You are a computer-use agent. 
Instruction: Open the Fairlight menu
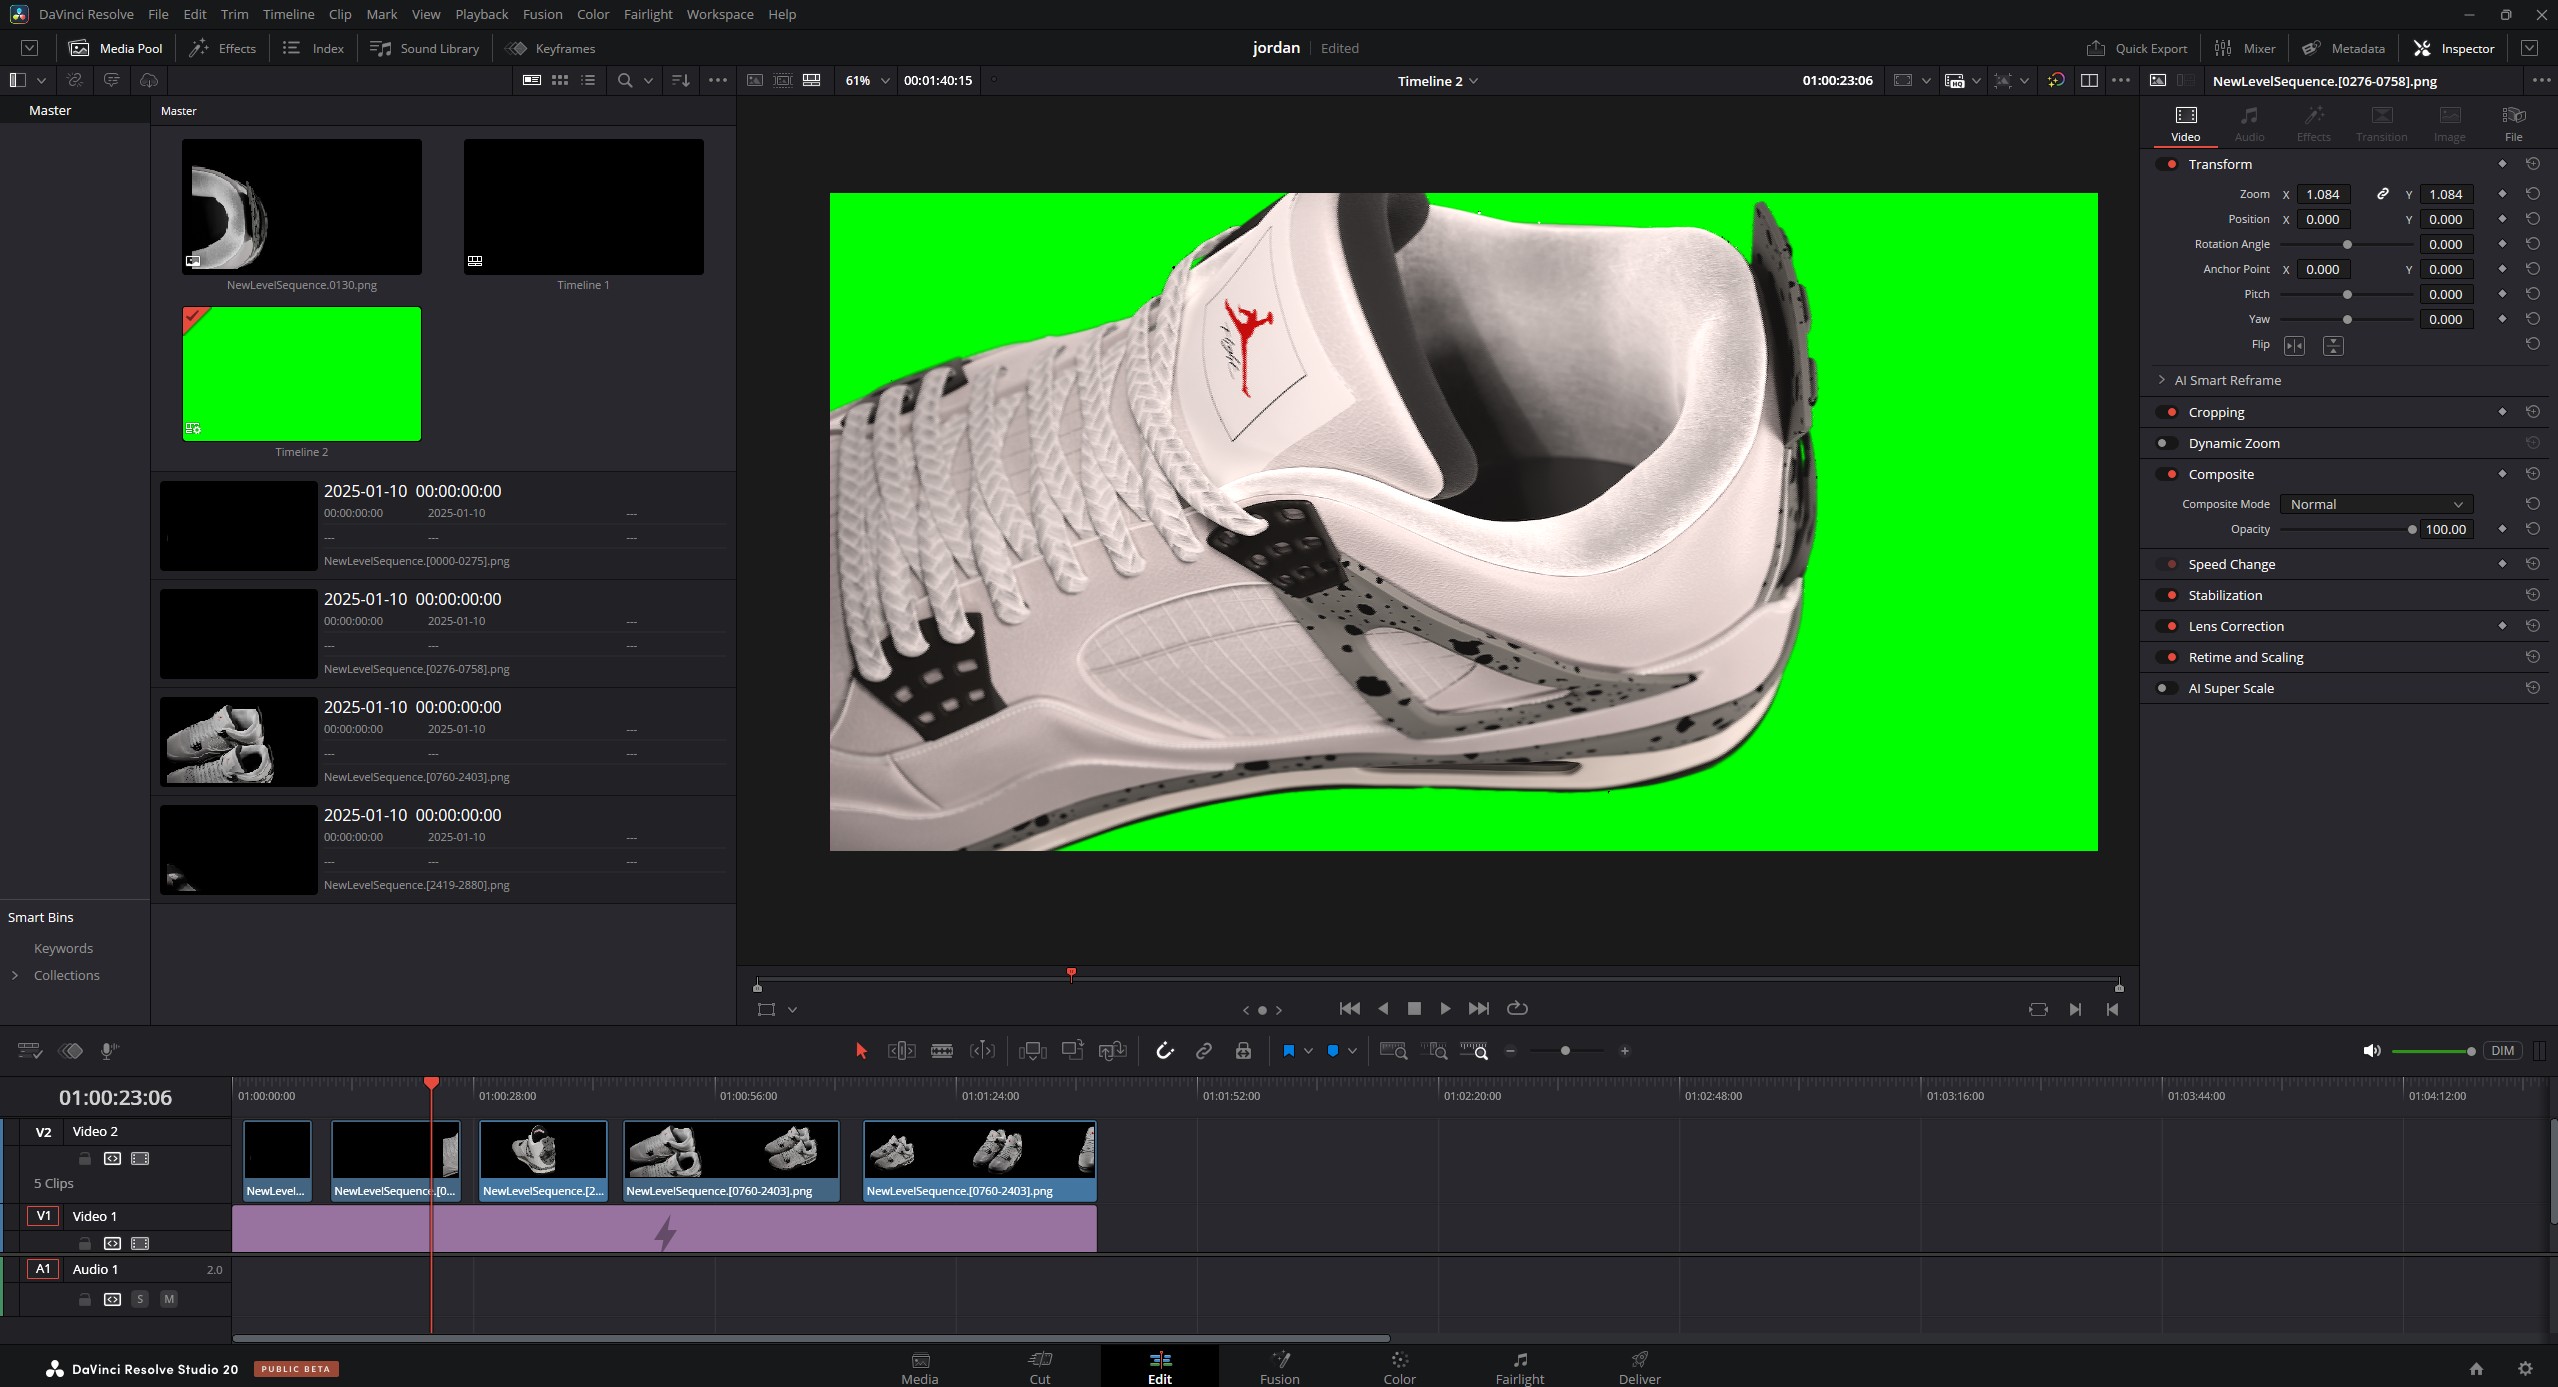pos(647,14)
